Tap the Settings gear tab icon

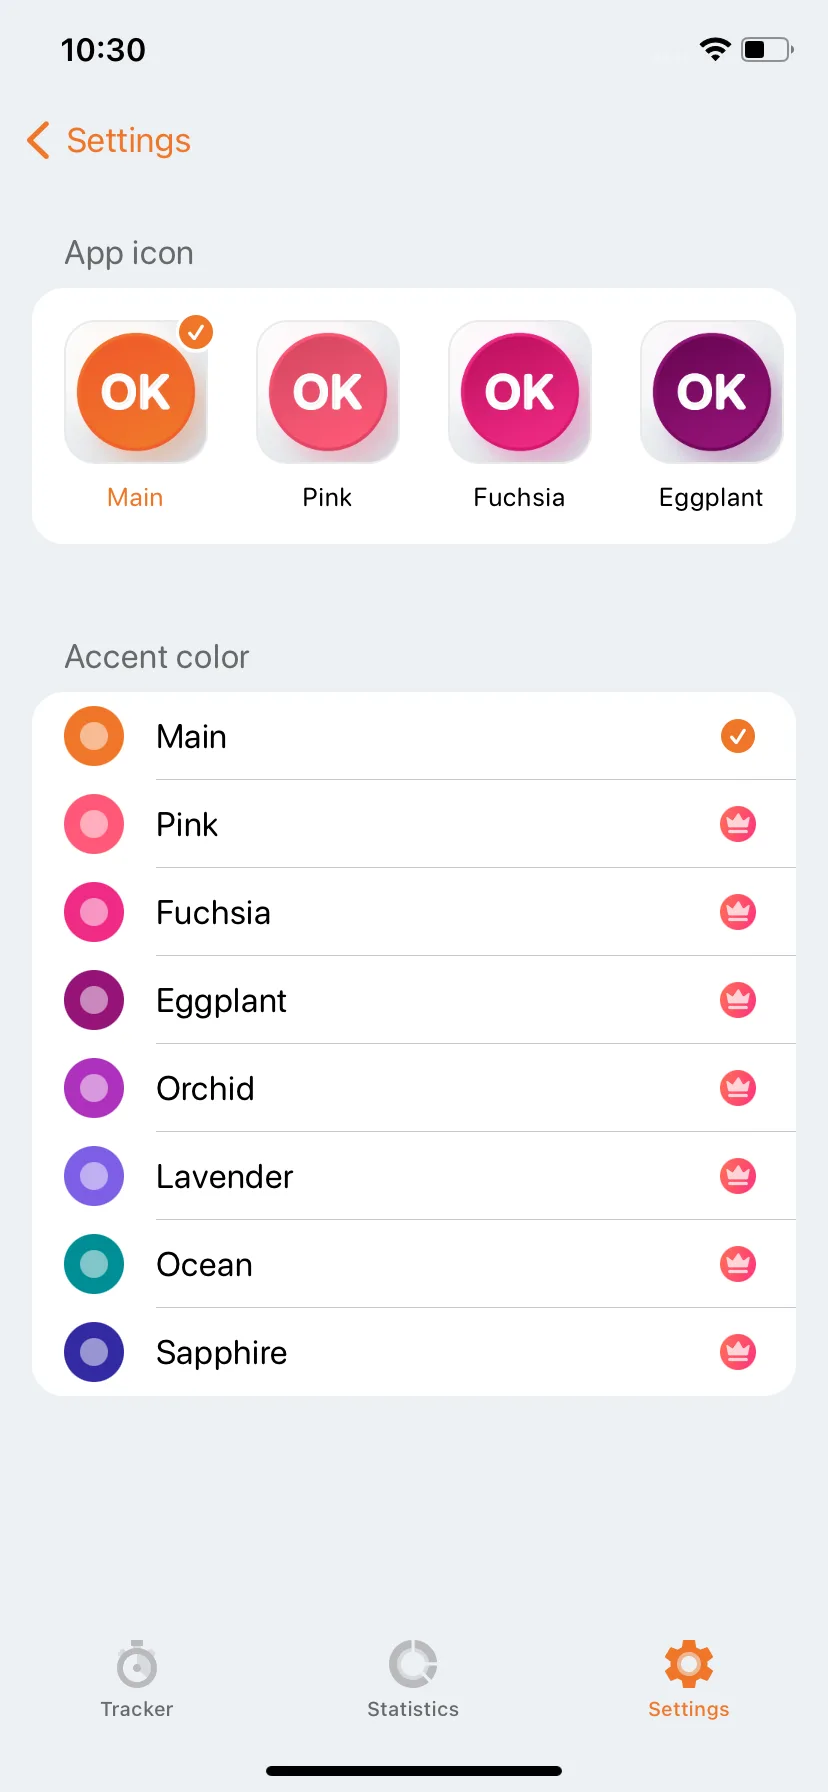(689, 1664)
